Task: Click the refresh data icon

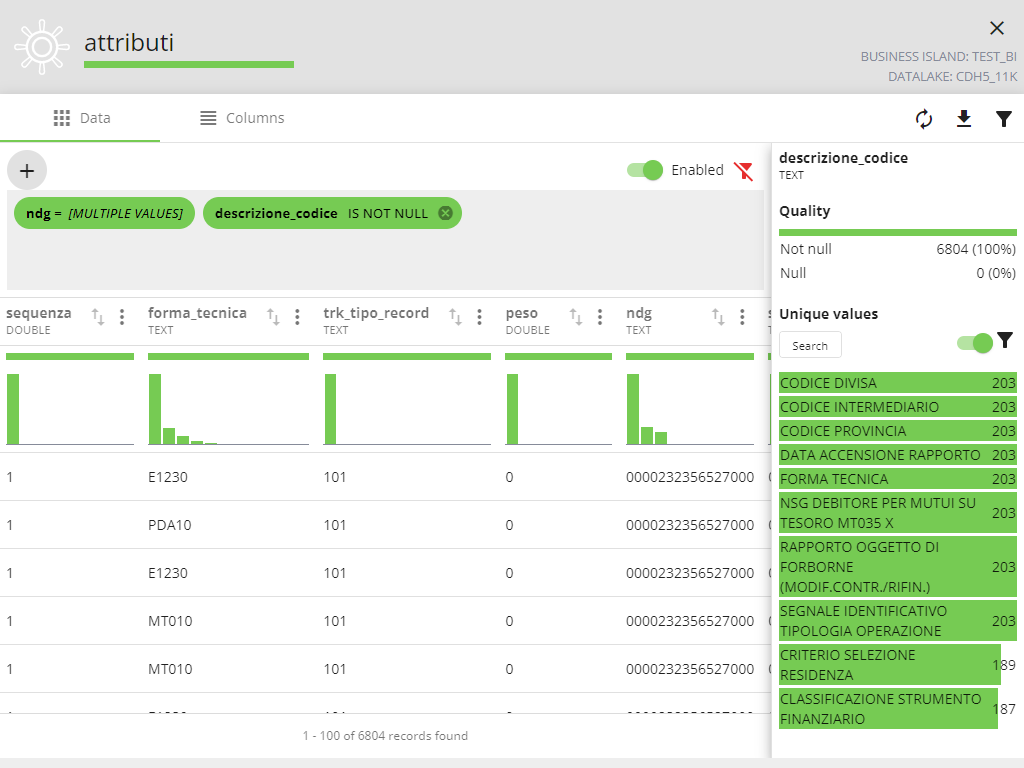Action: 924,119
